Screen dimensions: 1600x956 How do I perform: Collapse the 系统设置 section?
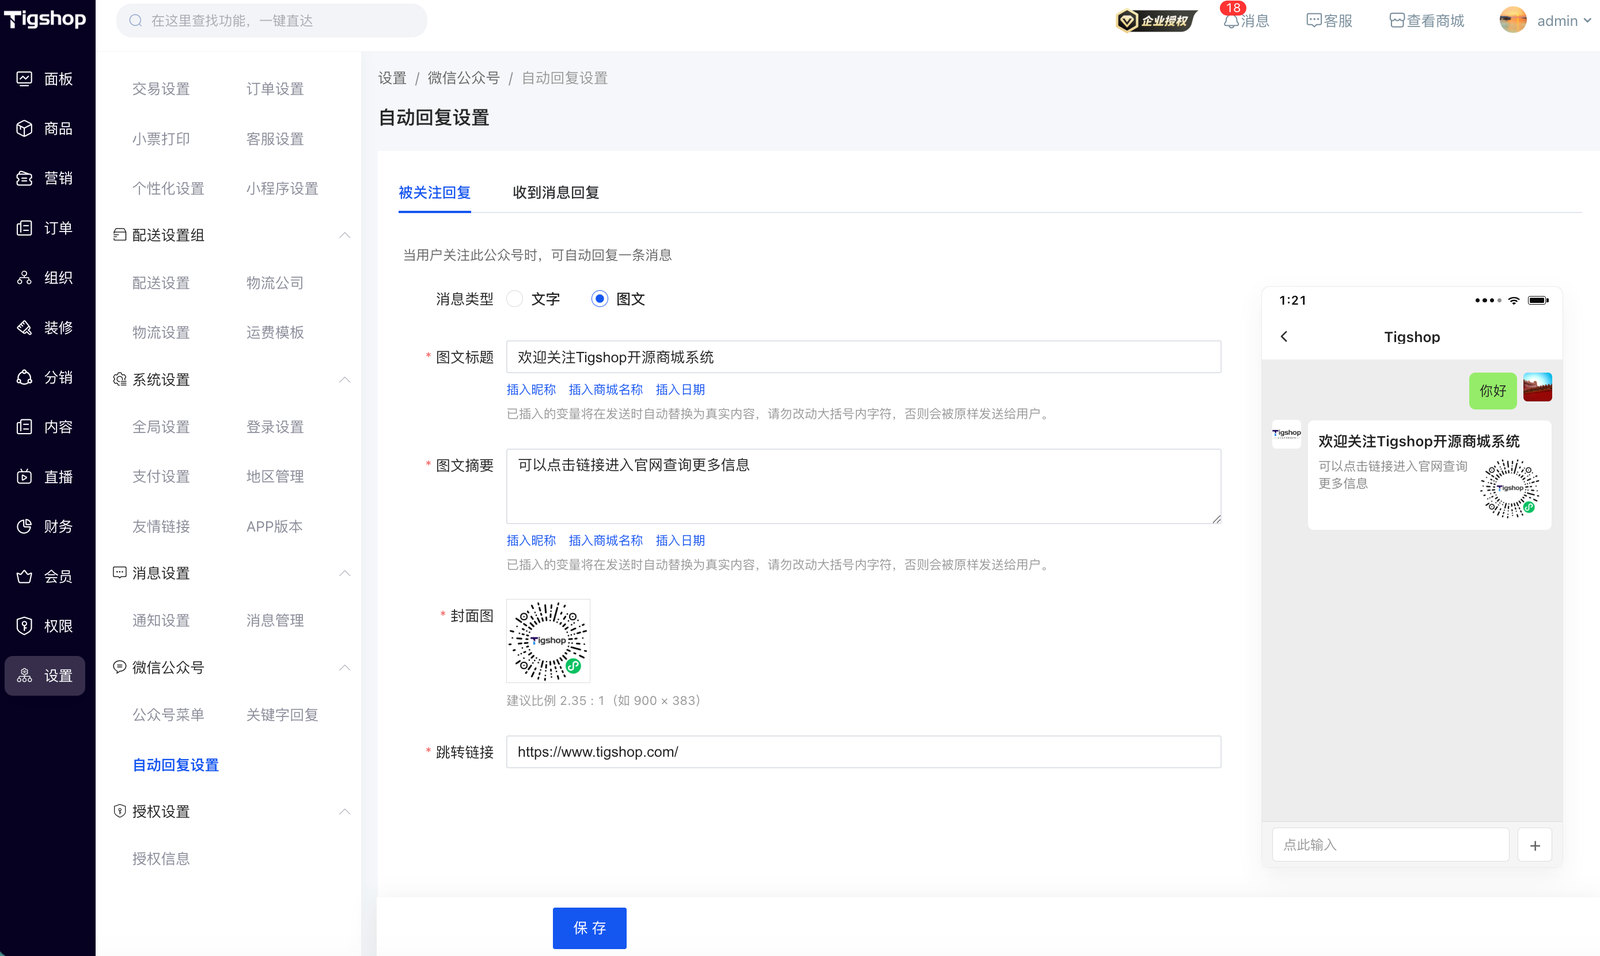coord(344,380)
